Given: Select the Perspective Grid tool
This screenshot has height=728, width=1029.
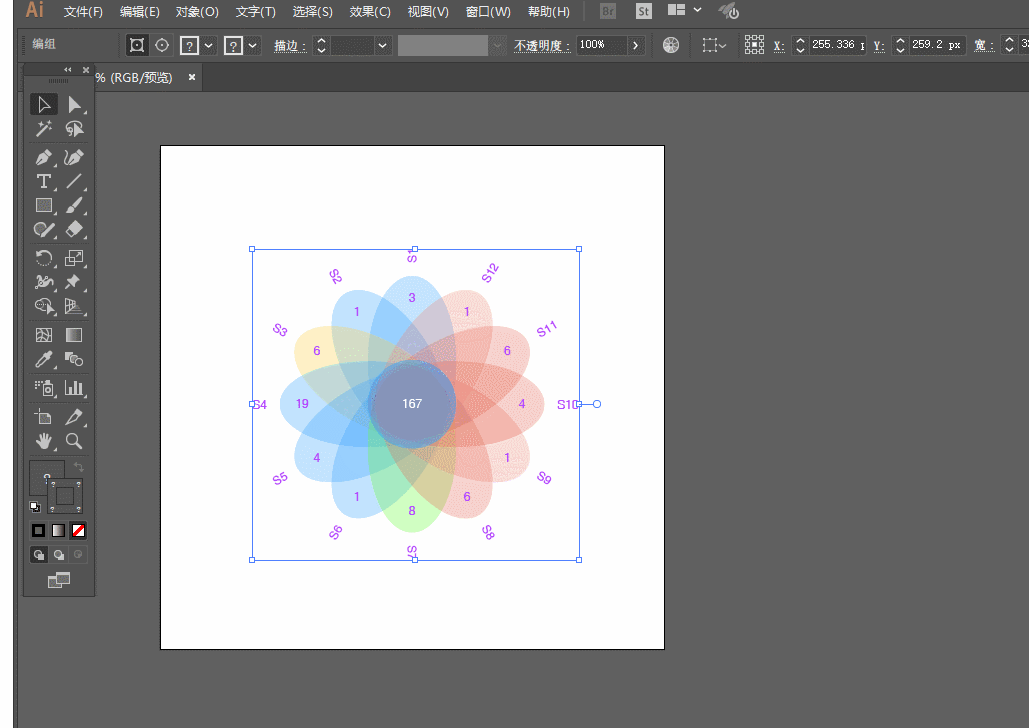Looking at the screenshot, I should [x=74, y=307].
